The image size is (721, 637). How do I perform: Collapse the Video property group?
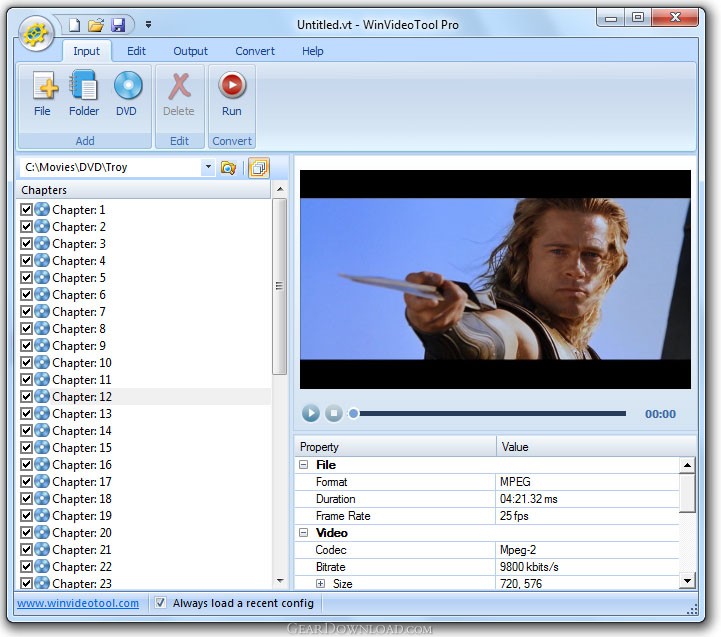(303, 533)
